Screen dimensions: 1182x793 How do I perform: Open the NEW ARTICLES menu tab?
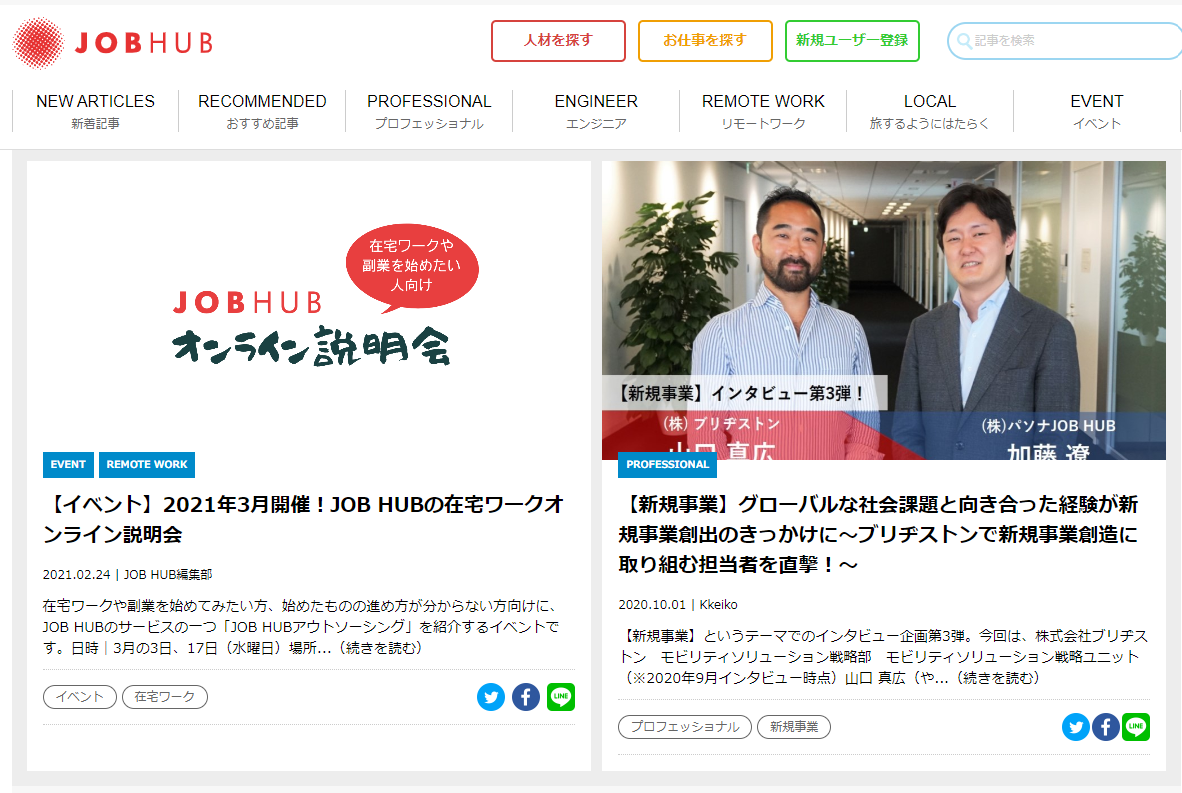click(x=96, y=111)
